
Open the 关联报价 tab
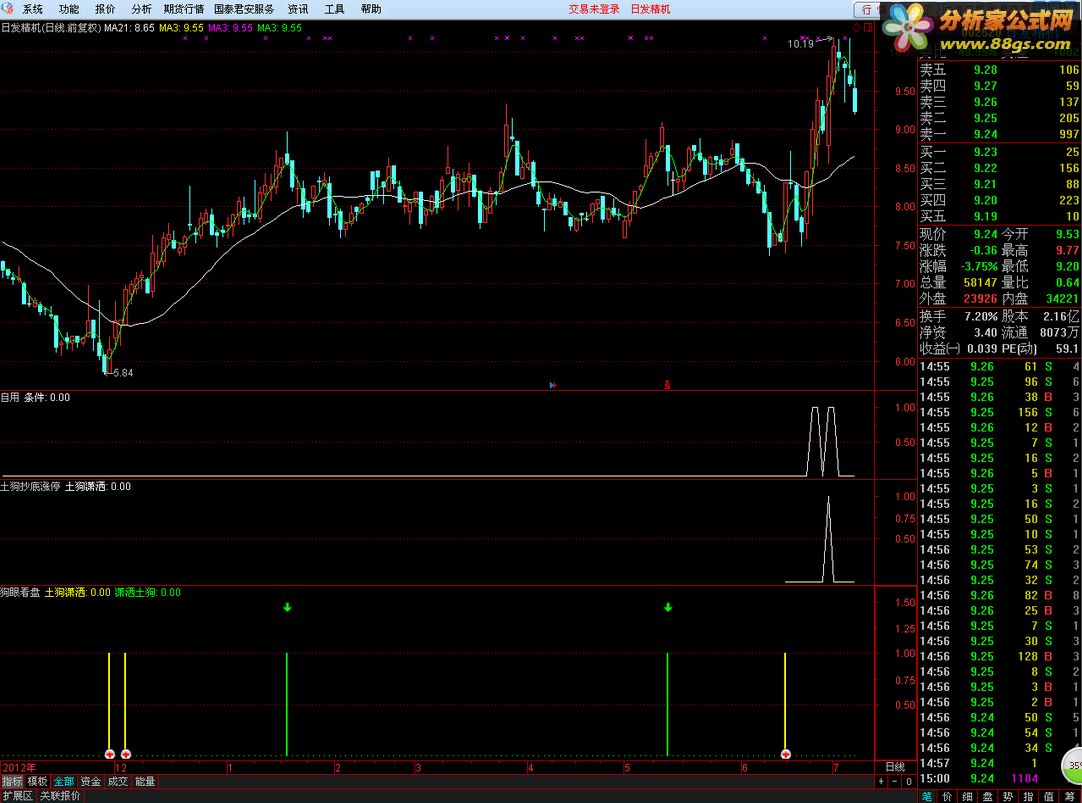tap(60, 795)
